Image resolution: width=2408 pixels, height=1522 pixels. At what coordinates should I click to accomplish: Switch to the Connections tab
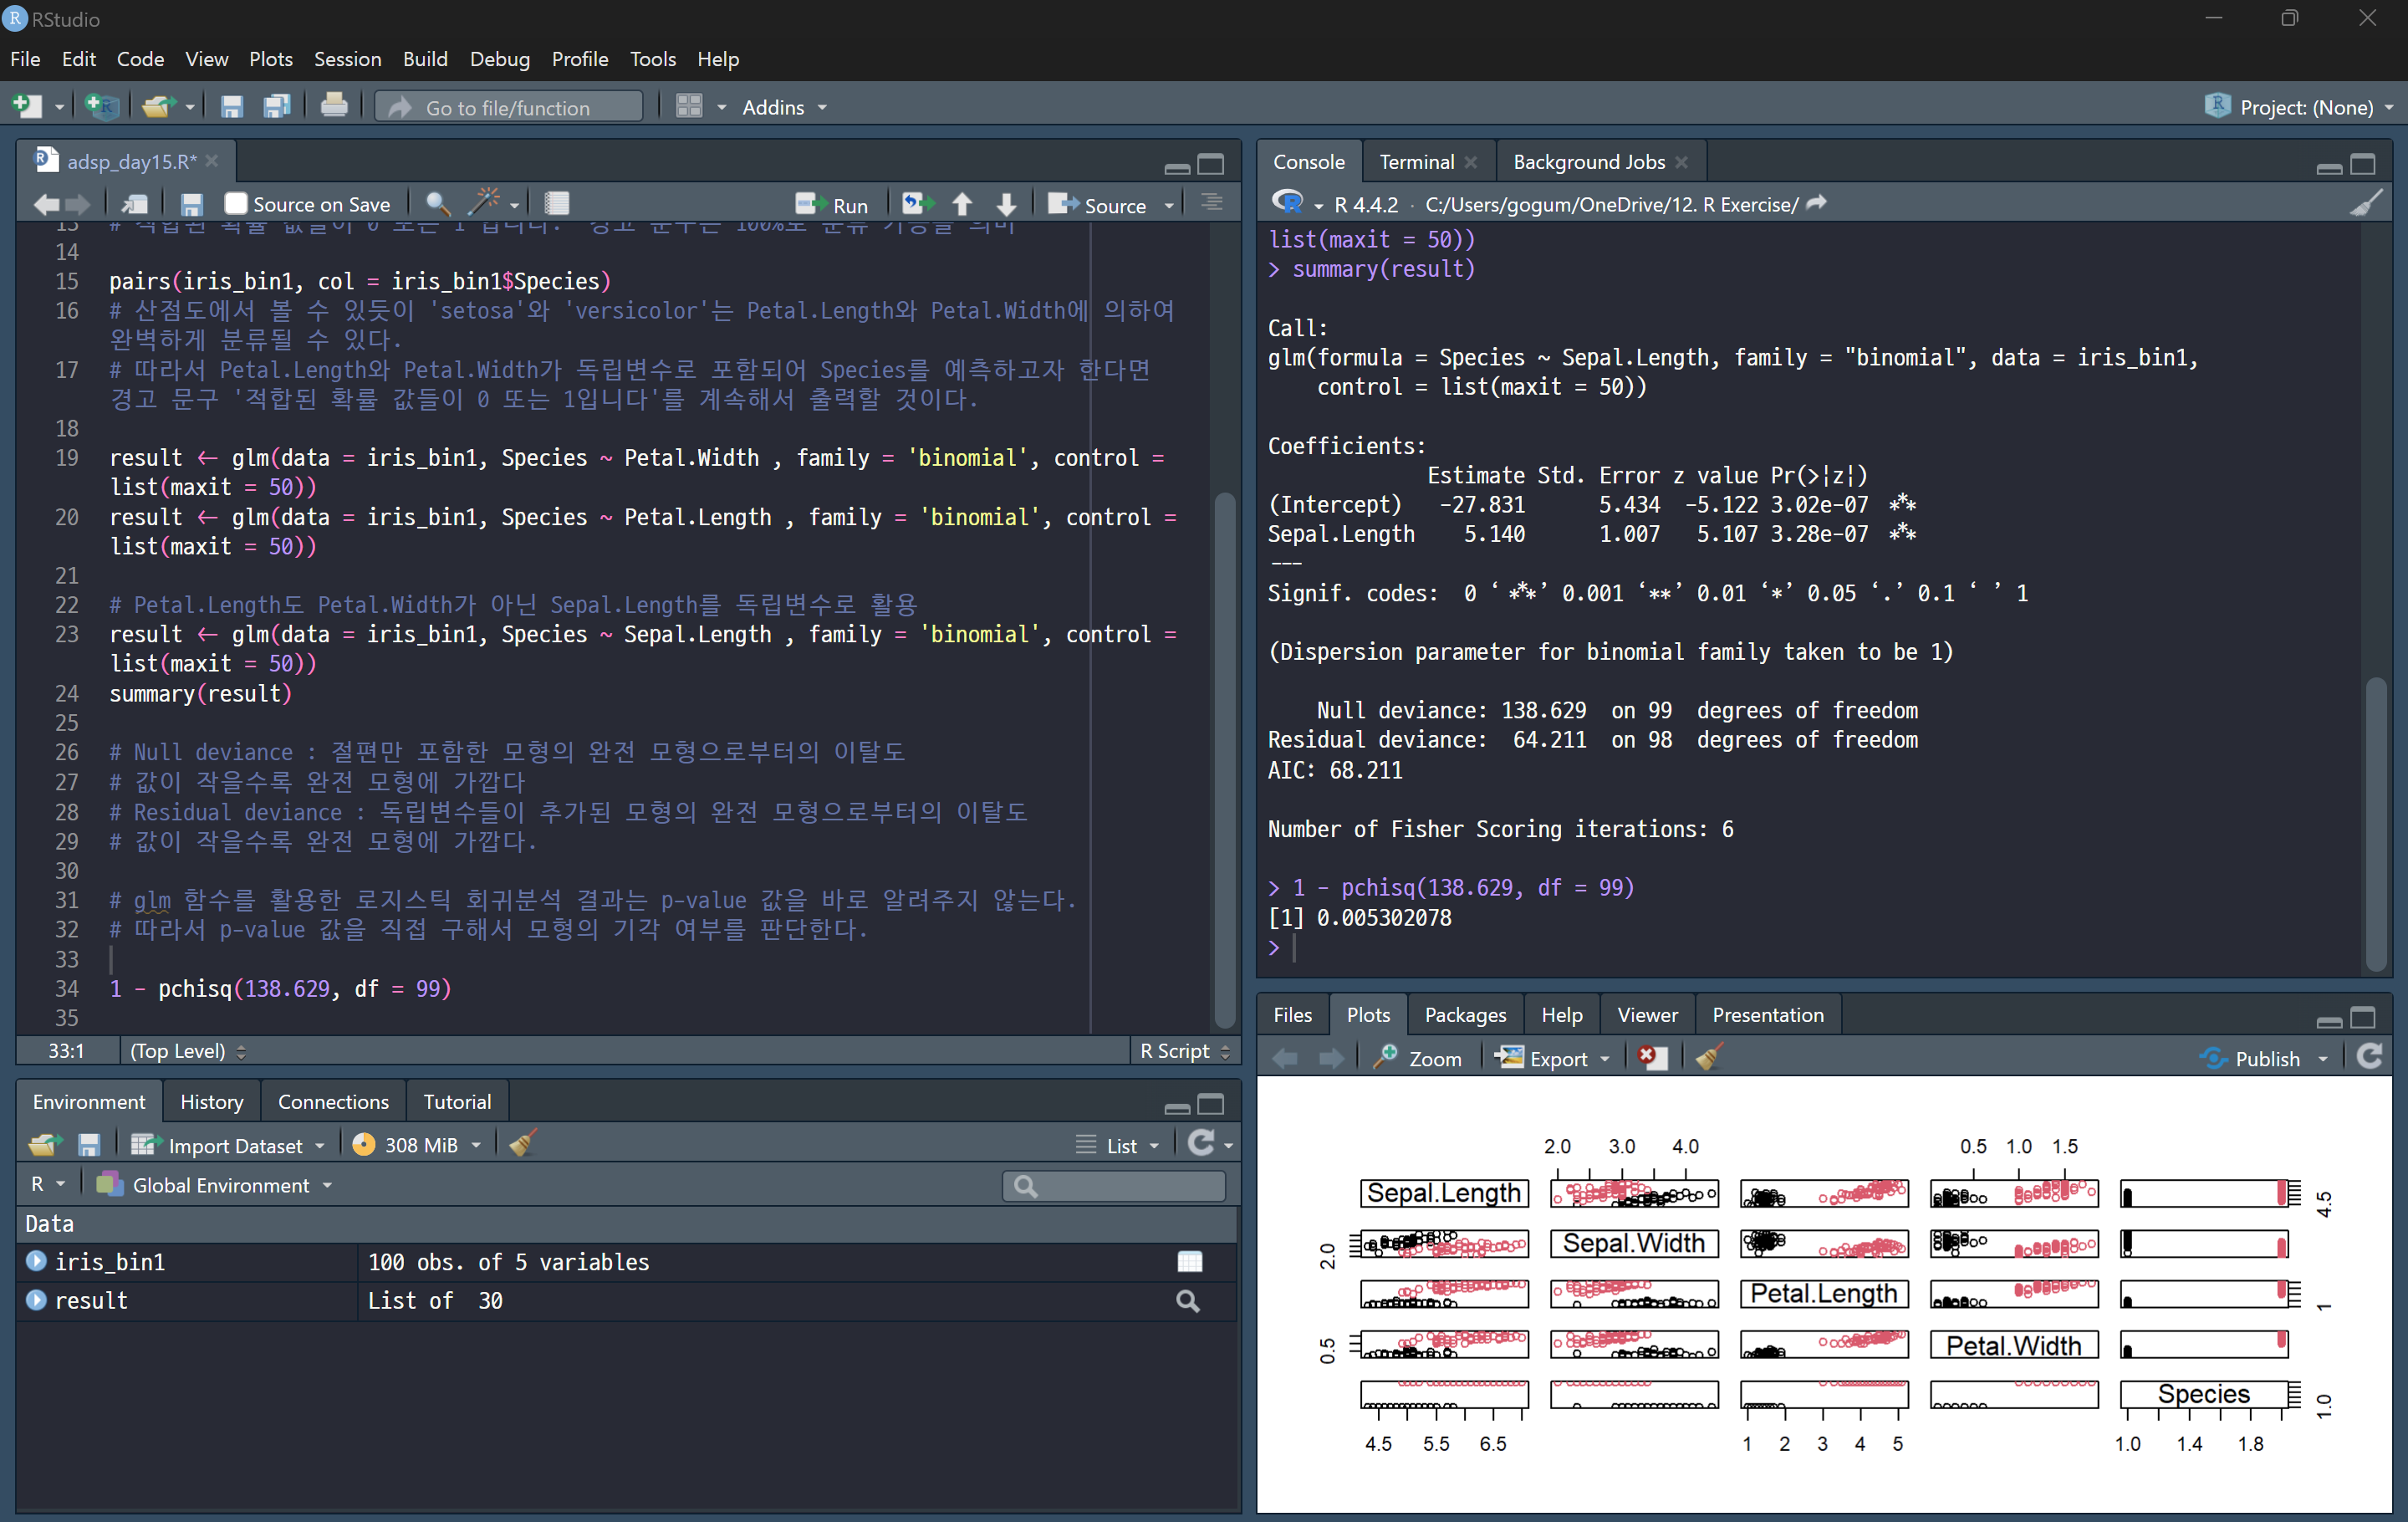[x=333, y=1101]
